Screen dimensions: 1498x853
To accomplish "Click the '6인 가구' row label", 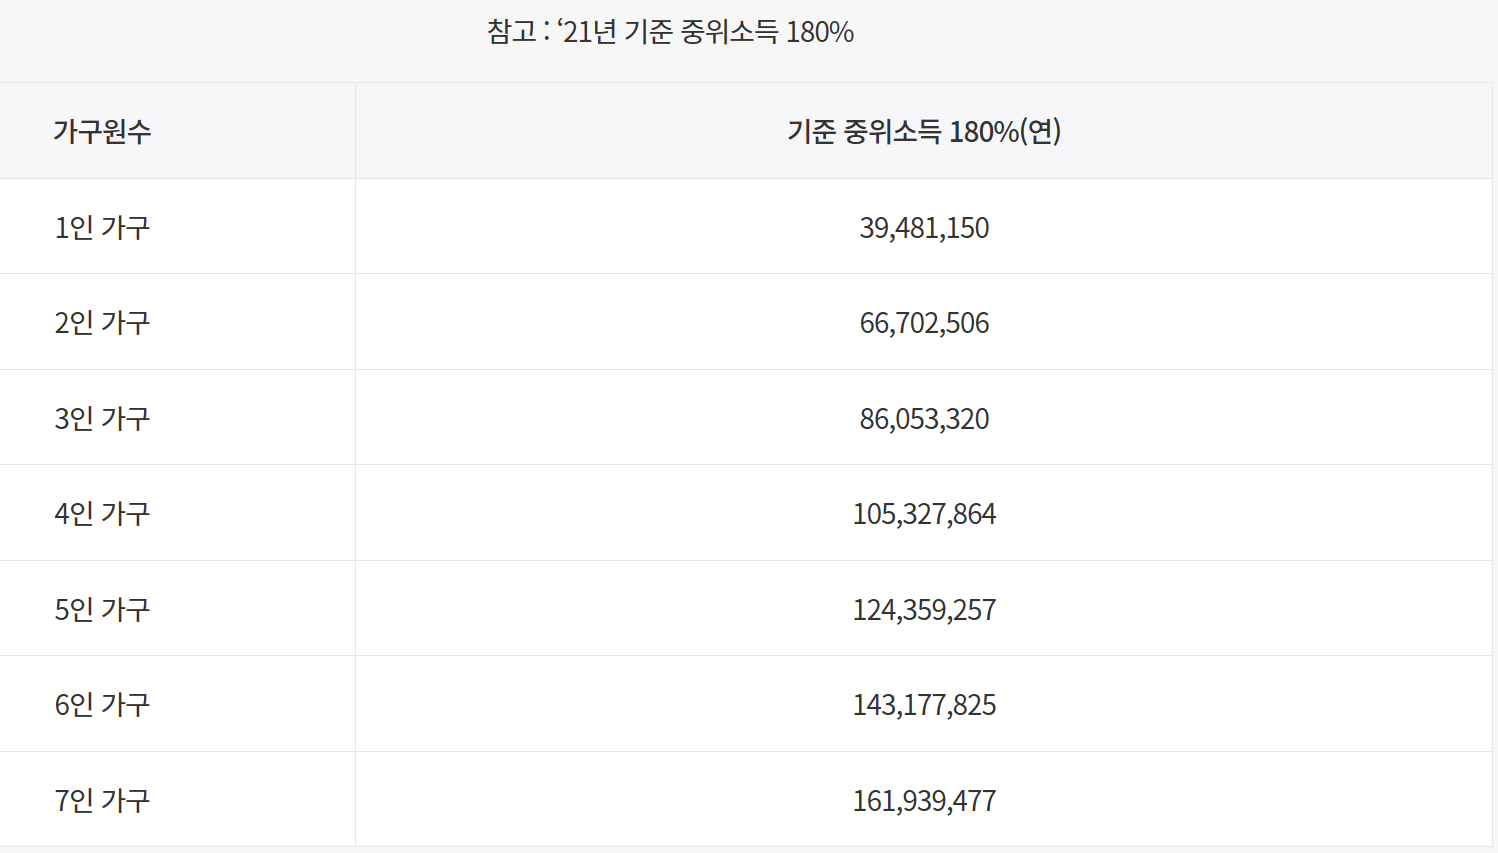I will coord(102,704).
